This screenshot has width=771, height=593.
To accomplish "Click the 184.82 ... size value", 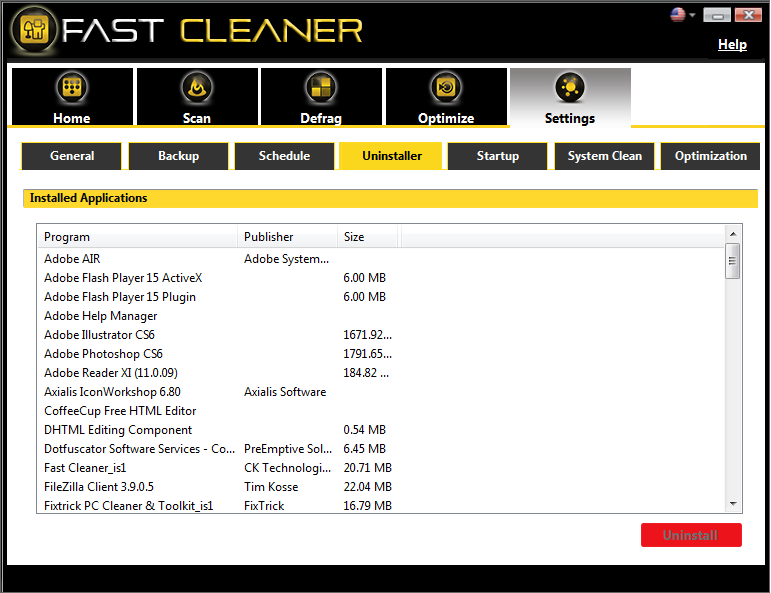I will pos(366,373).
